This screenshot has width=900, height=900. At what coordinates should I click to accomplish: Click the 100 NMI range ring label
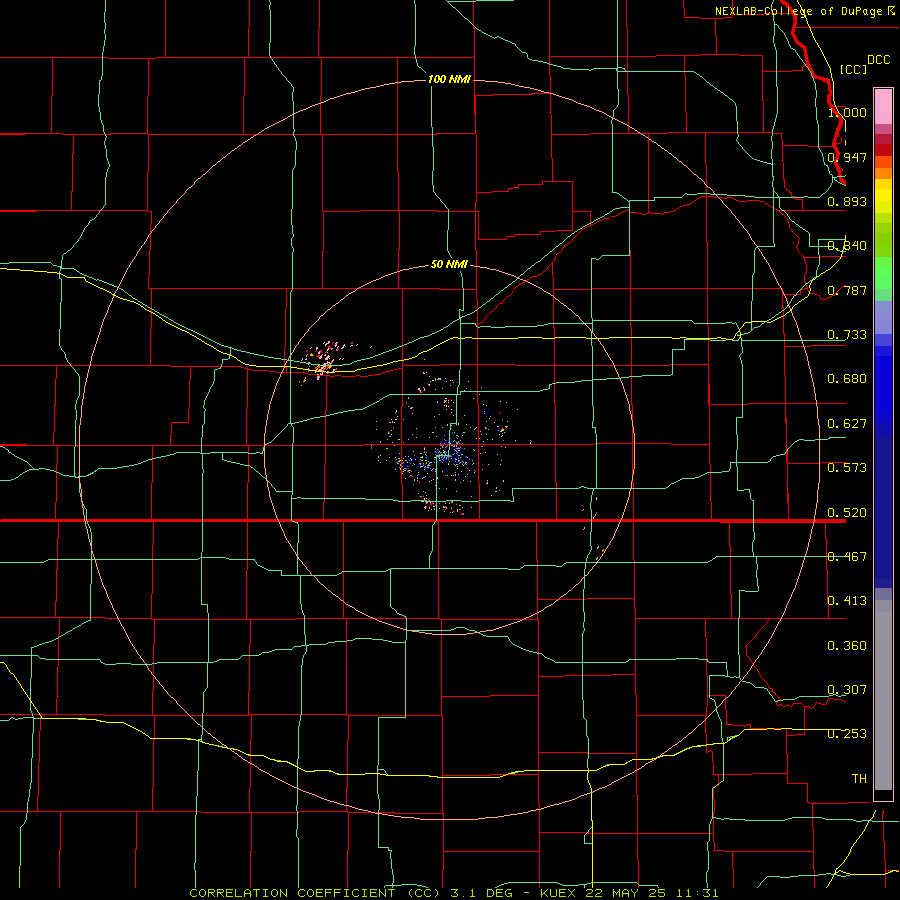(449, 79)
